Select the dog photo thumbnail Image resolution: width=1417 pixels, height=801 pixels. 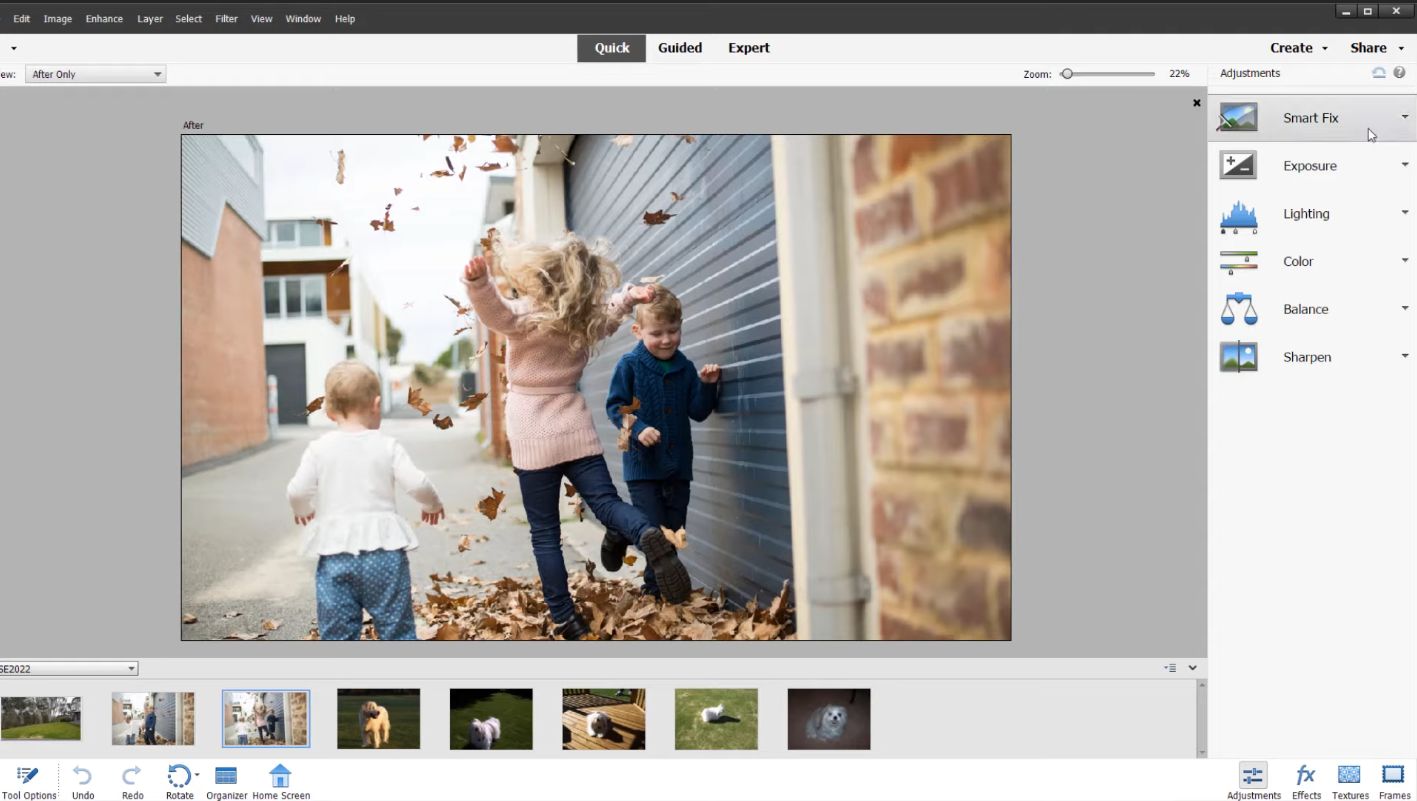378,718
